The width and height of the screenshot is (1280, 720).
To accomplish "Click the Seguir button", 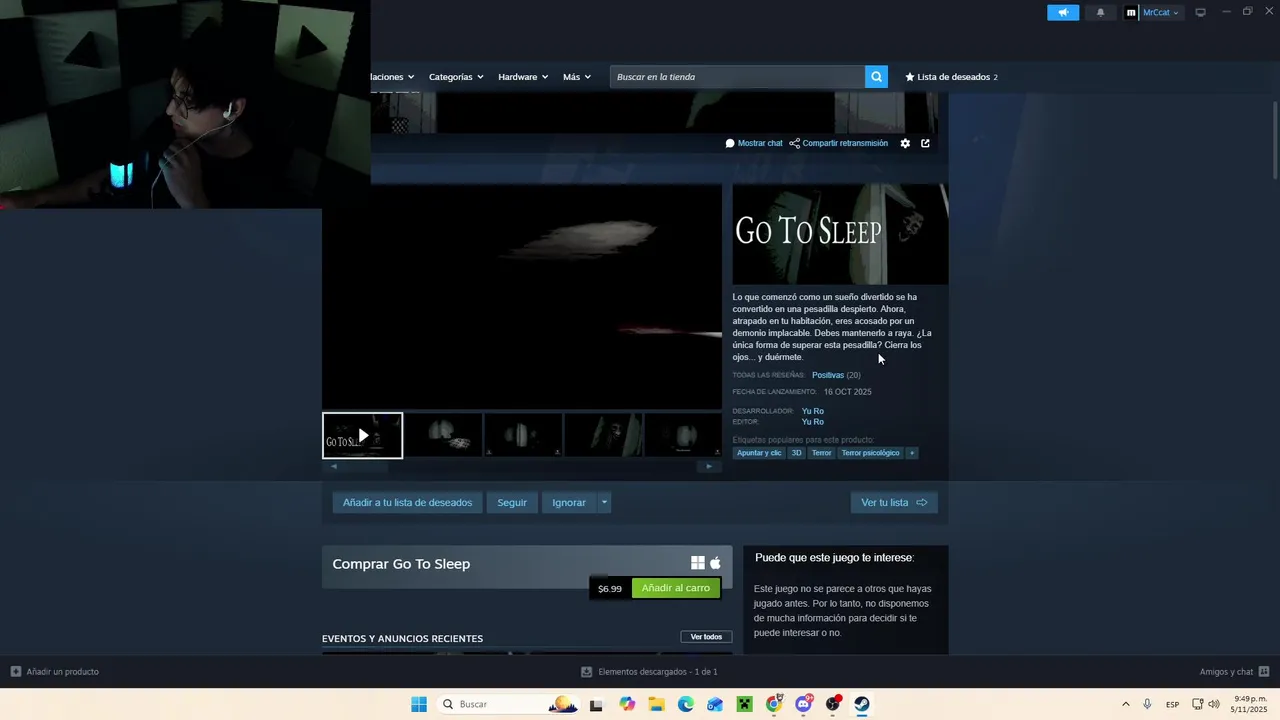I will [512, 502].
